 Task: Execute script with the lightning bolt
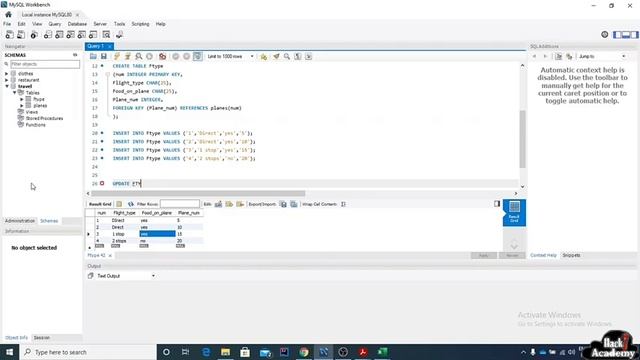[x=117, y=56]
